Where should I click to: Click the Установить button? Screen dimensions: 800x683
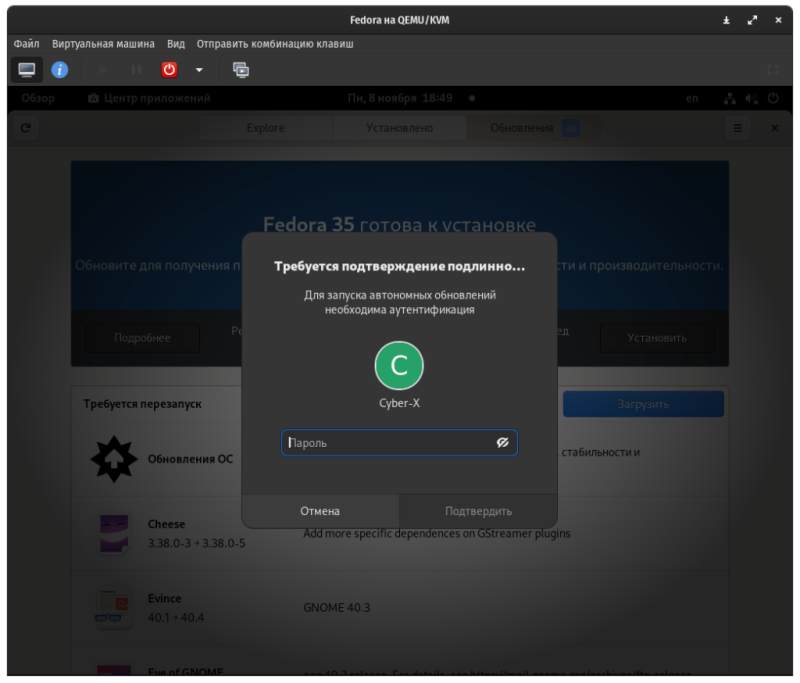[x=657, y=338]
